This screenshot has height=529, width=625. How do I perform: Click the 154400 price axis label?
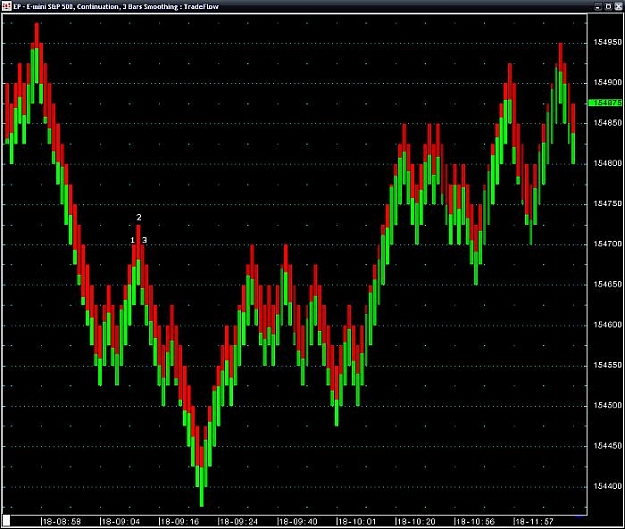(x=607, y=486)
